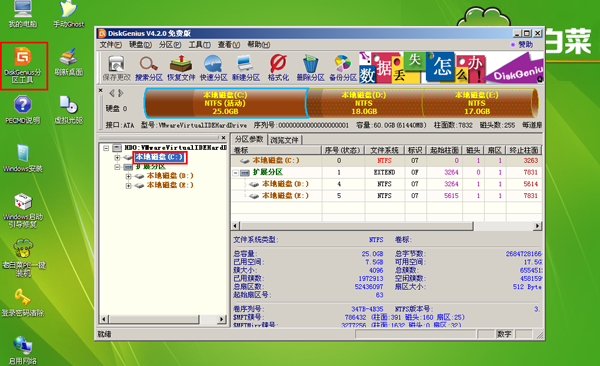Click the 起始柱面 column header
The image size is (600, 366).
444,150
